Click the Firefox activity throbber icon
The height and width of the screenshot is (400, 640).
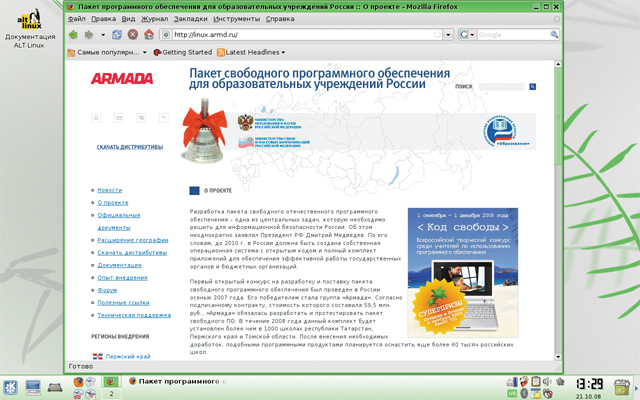(556, 19)
